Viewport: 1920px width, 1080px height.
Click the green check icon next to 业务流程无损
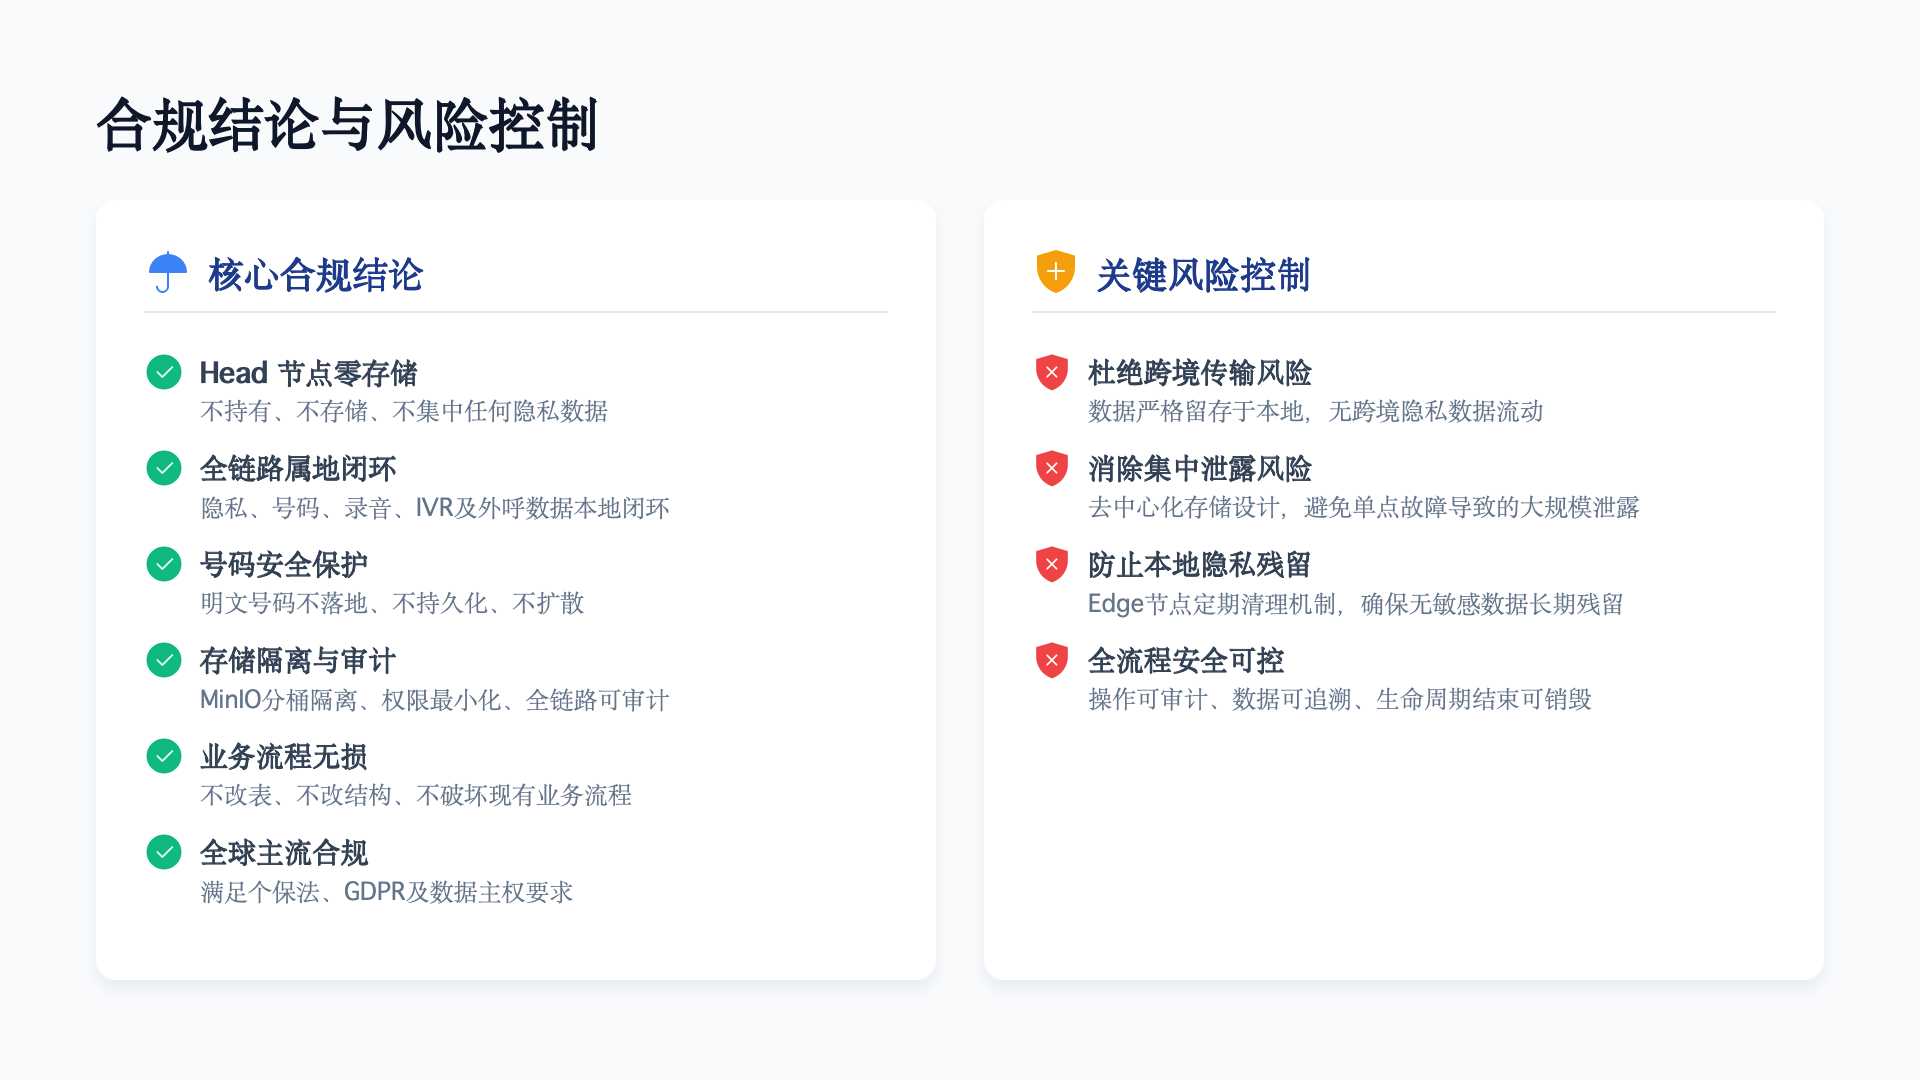tap(164, 756)
